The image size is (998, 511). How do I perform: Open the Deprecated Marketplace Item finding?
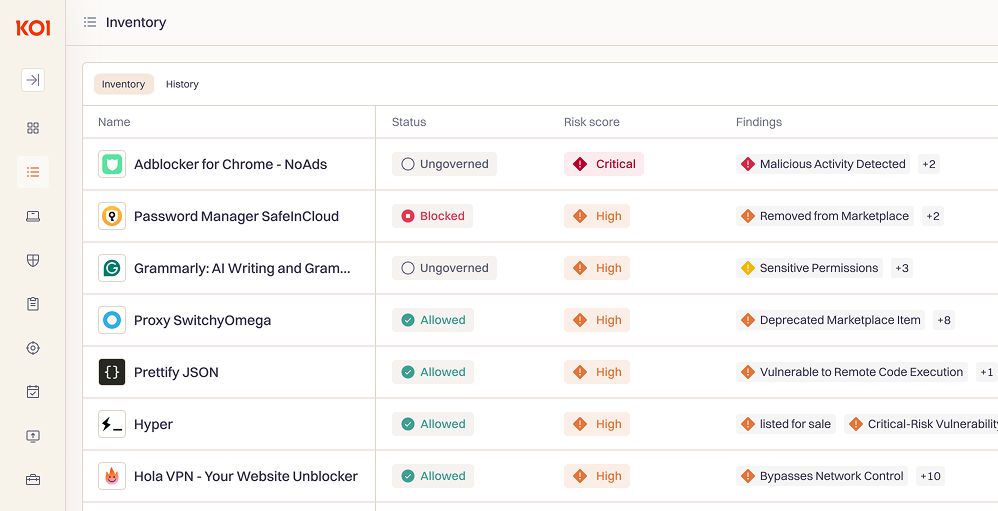pyautogui.click(x=831, y=320)
